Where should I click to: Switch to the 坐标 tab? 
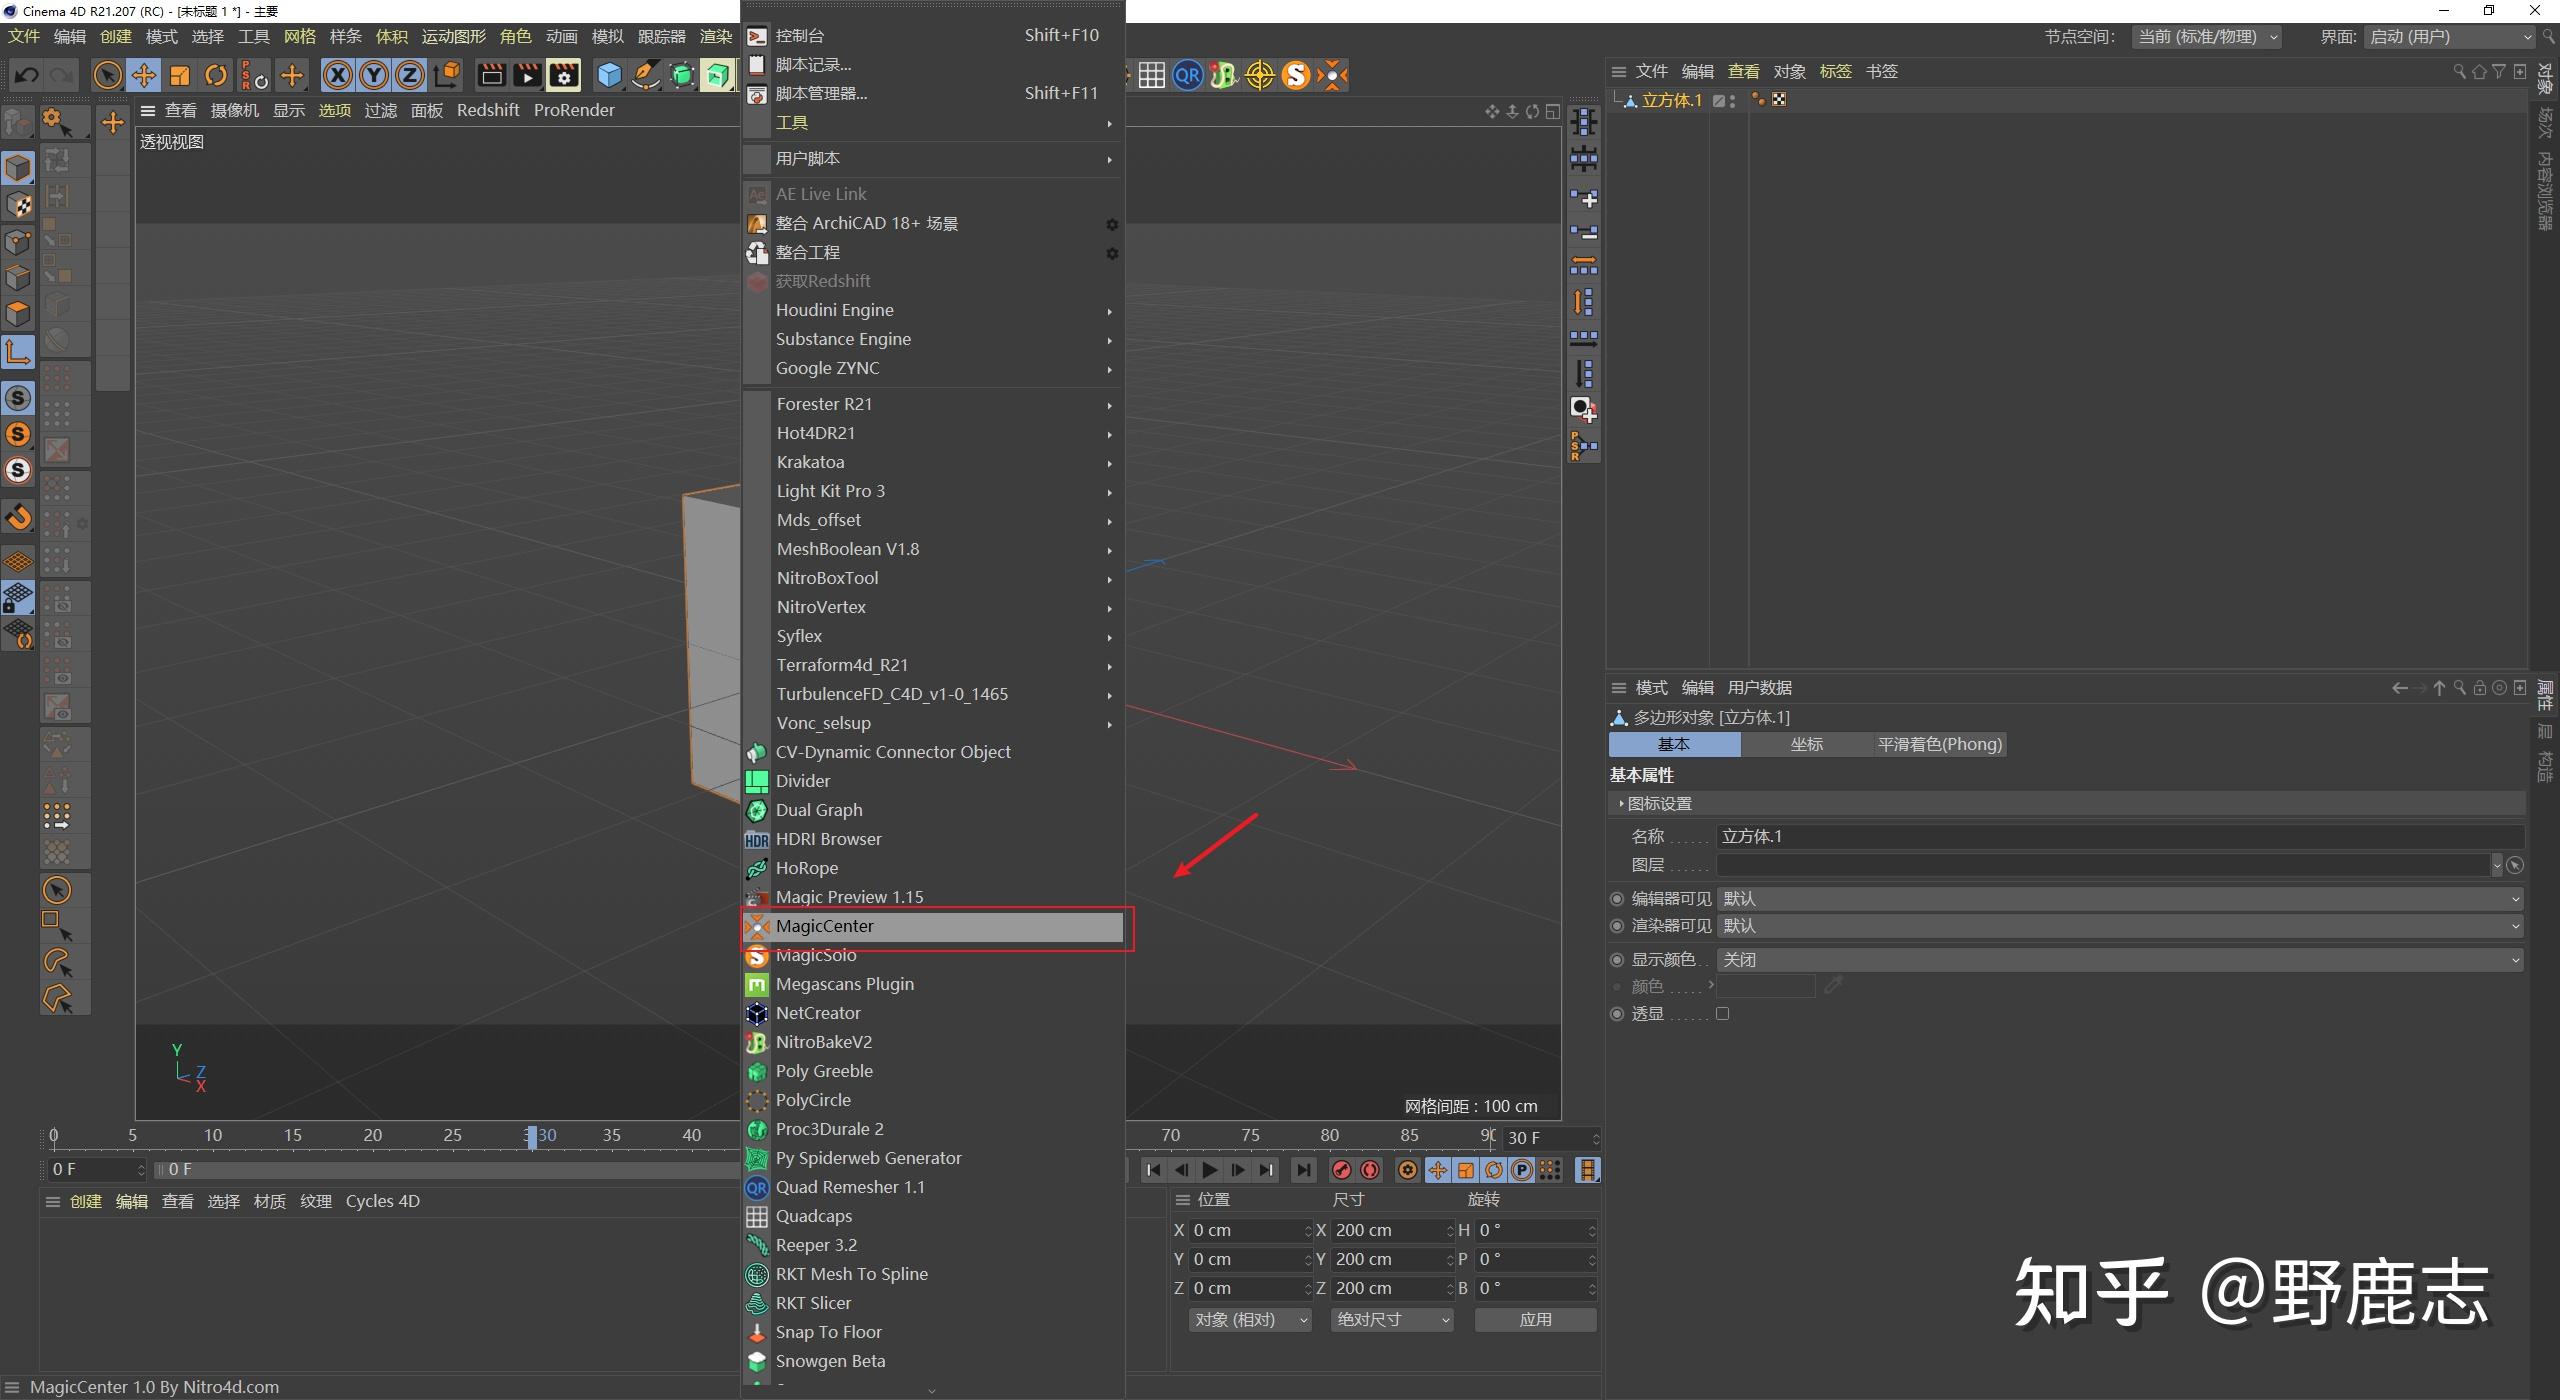tap(1806, 744)
